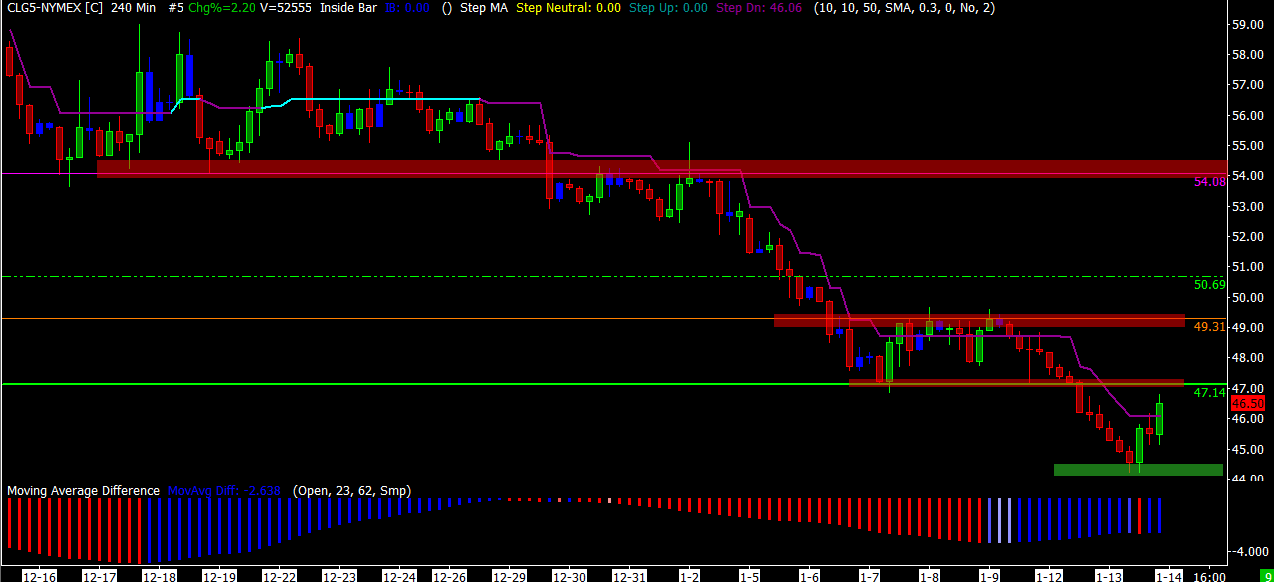Click the 49.31 orange price label
Image resolution: width=1274 pixels, height=582 pixels.
click(x=1209, y=327)
